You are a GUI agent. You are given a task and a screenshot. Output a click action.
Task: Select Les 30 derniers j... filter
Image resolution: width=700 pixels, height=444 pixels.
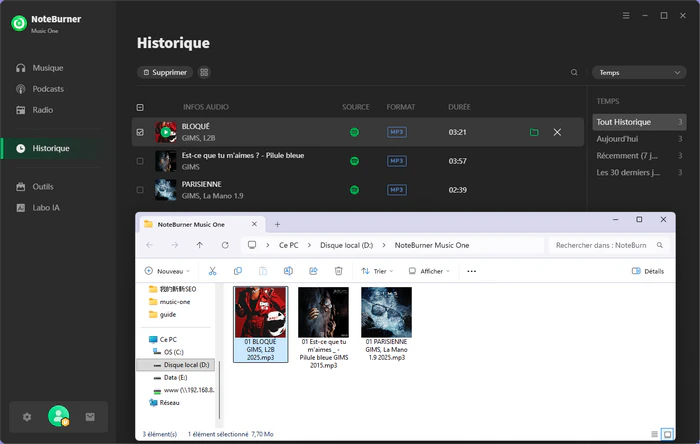tap(639, 172)
